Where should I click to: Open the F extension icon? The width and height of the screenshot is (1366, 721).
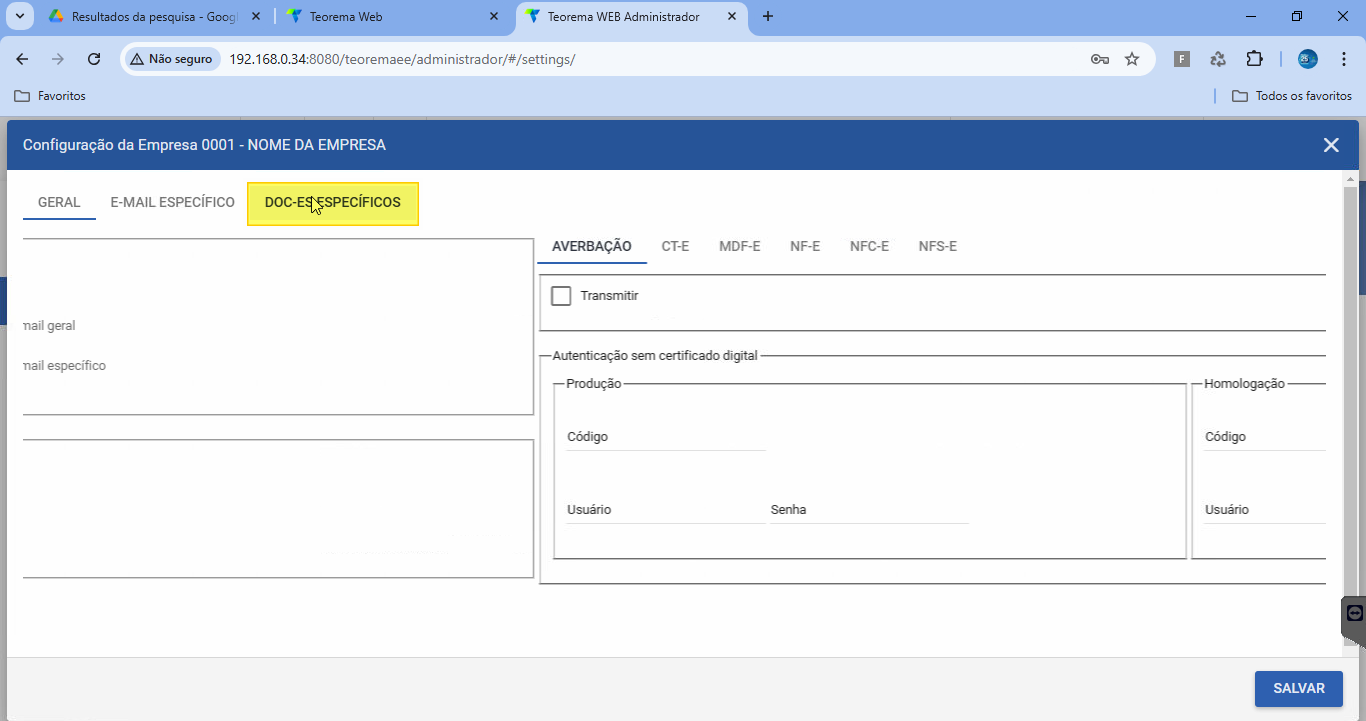(1181, 59)
